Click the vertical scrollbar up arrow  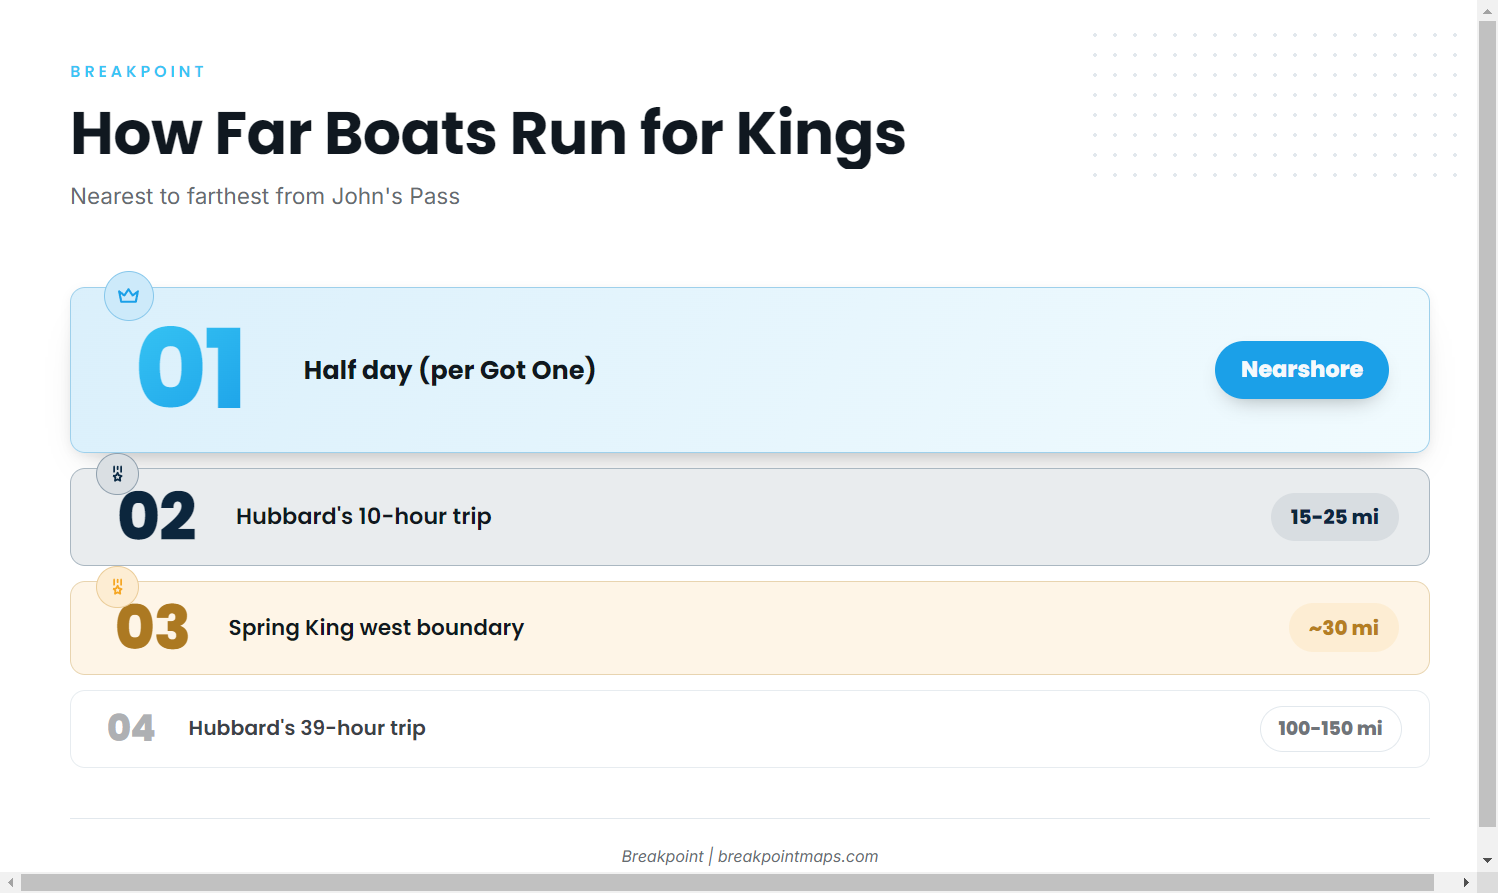tap(1488, 9)
